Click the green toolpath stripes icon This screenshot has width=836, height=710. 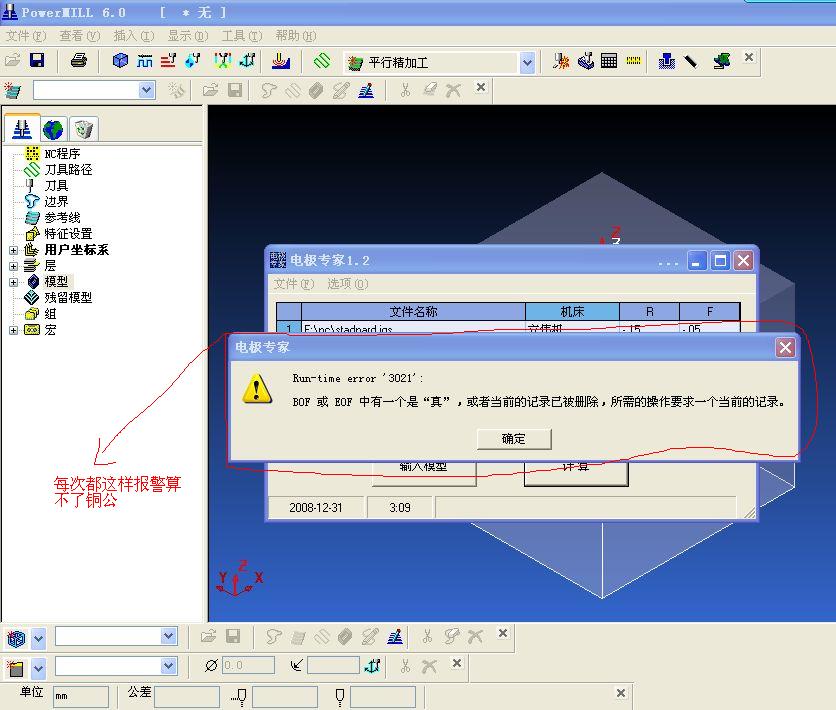click(x=321, y=61)
